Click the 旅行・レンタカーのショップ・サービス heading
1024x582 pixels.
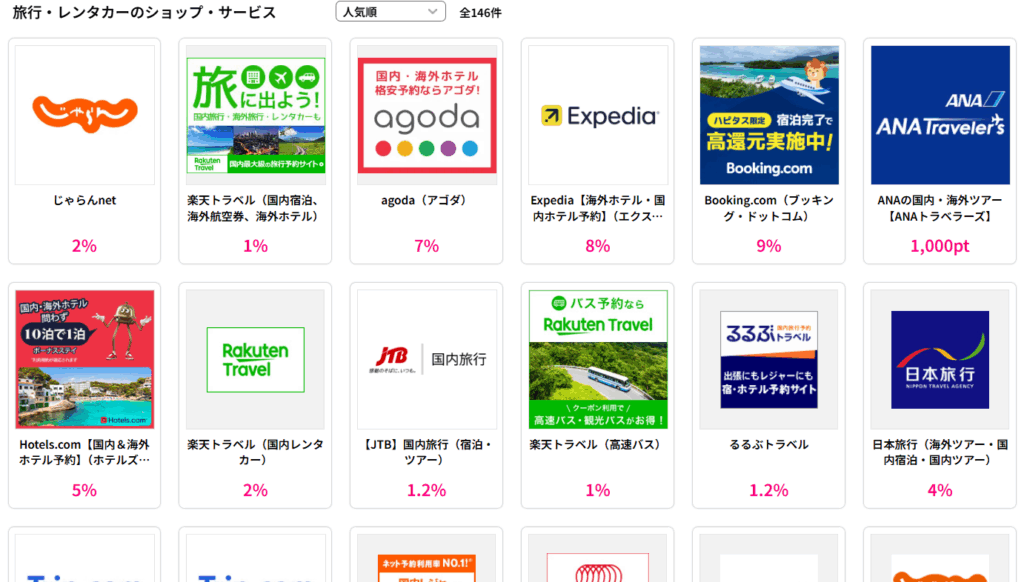(144, 12)
